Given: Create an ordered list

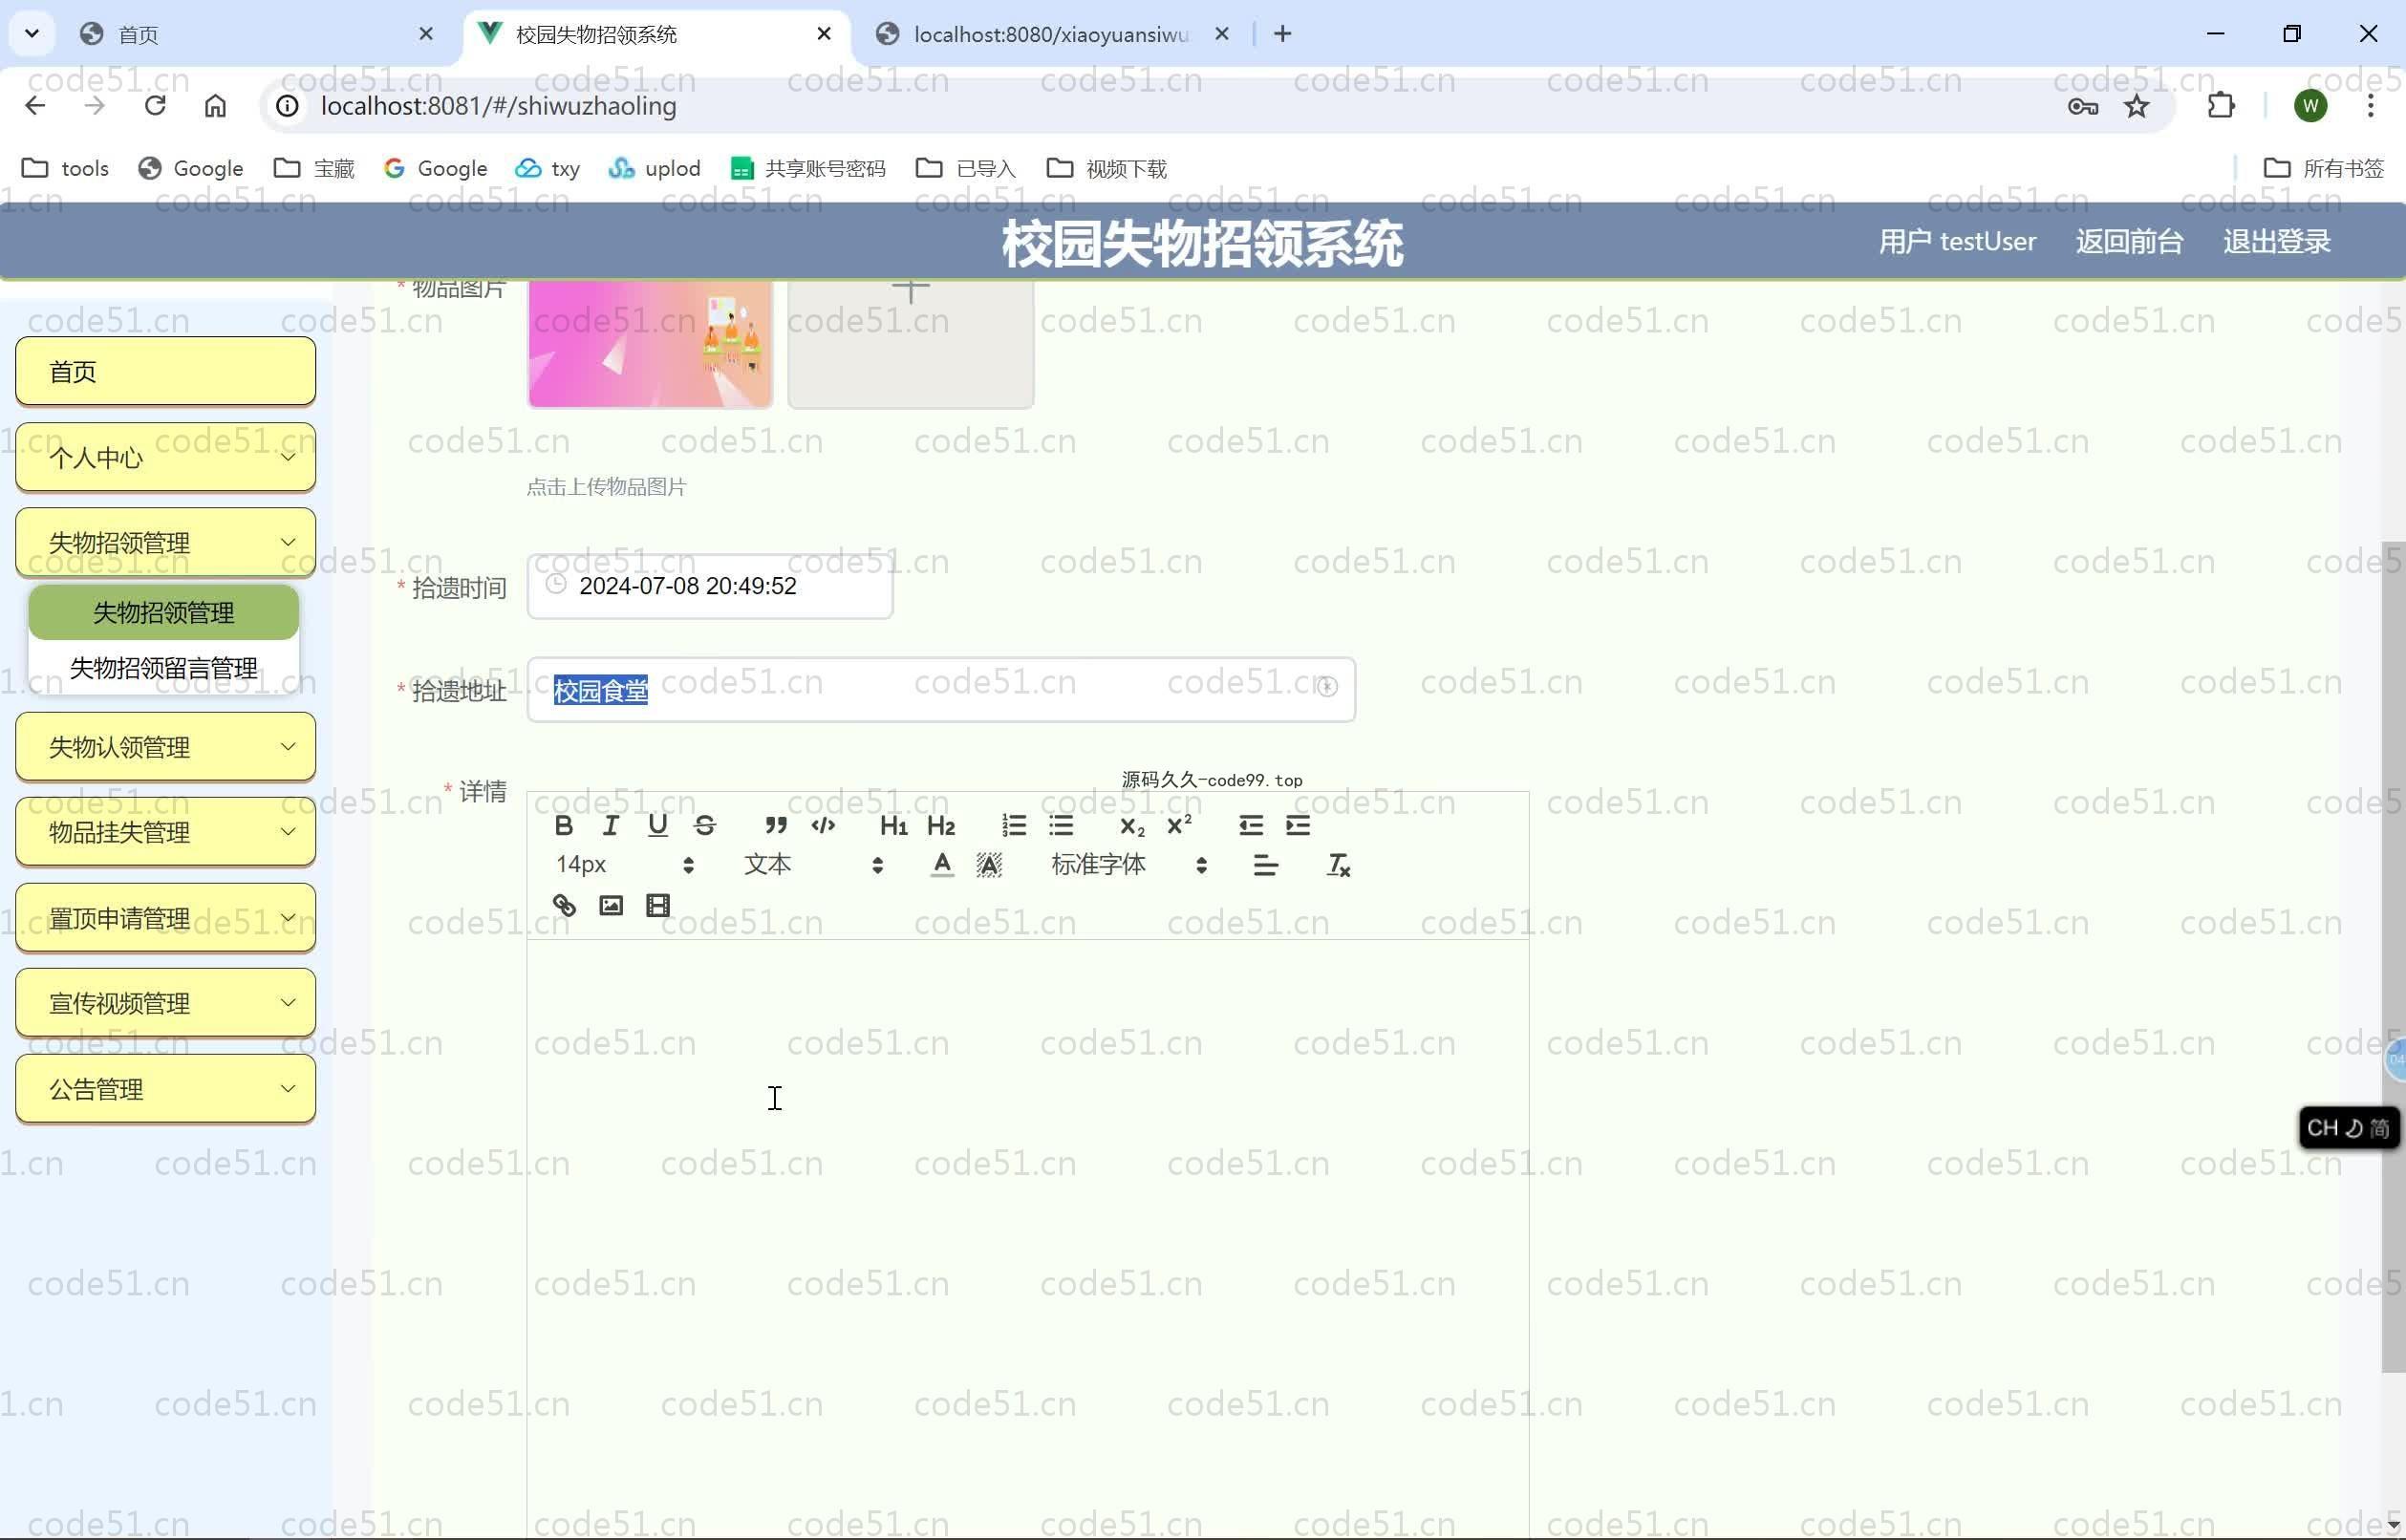Looking at the screenshot, I should click(1014, 825).
